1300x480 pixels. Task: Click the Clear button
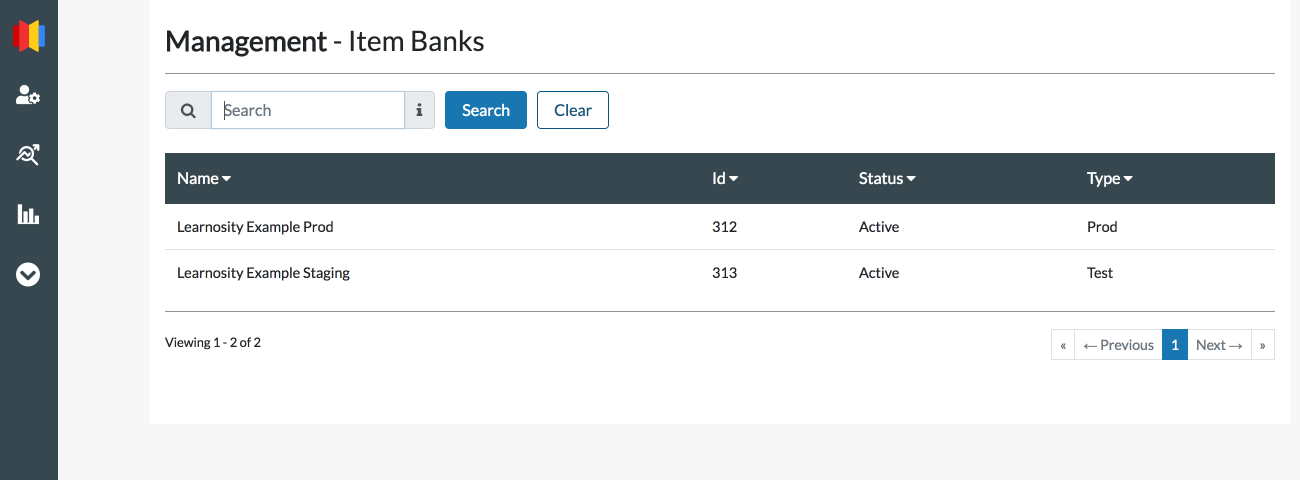point(573,110)
